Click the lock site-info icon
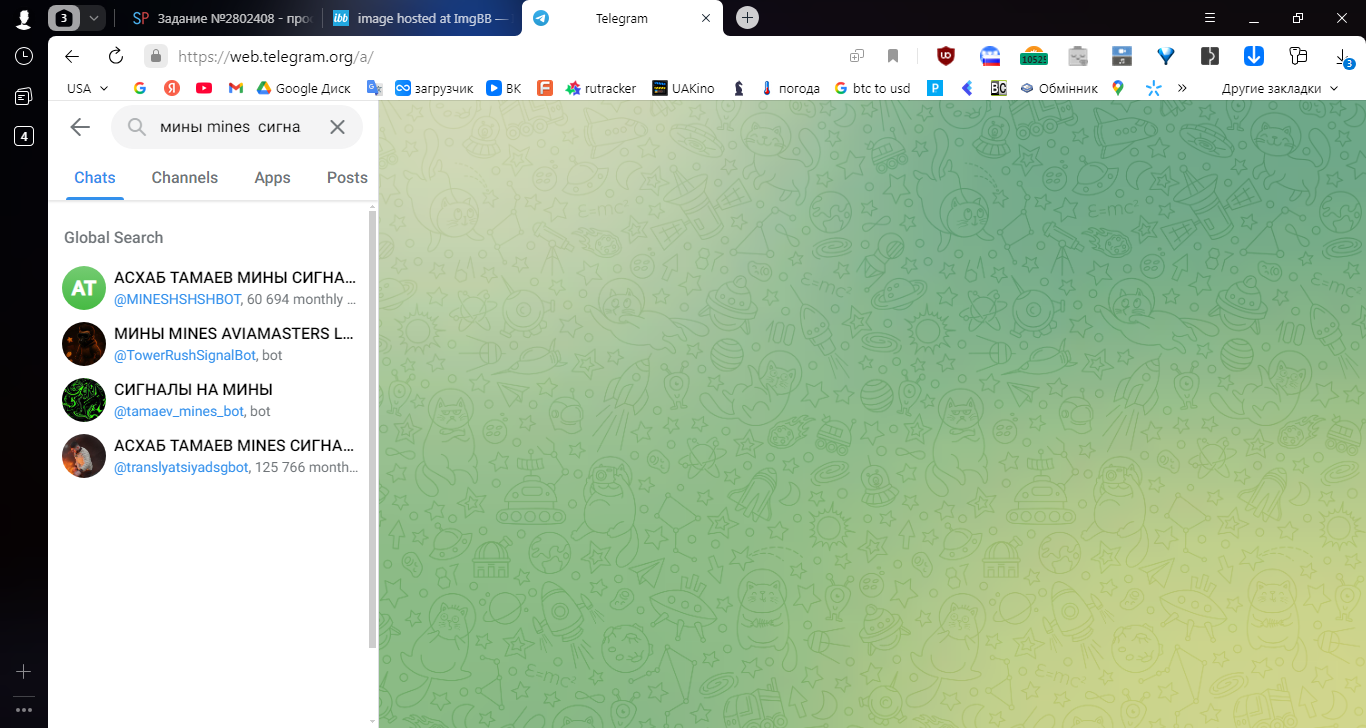 click(x=155, y=56)
